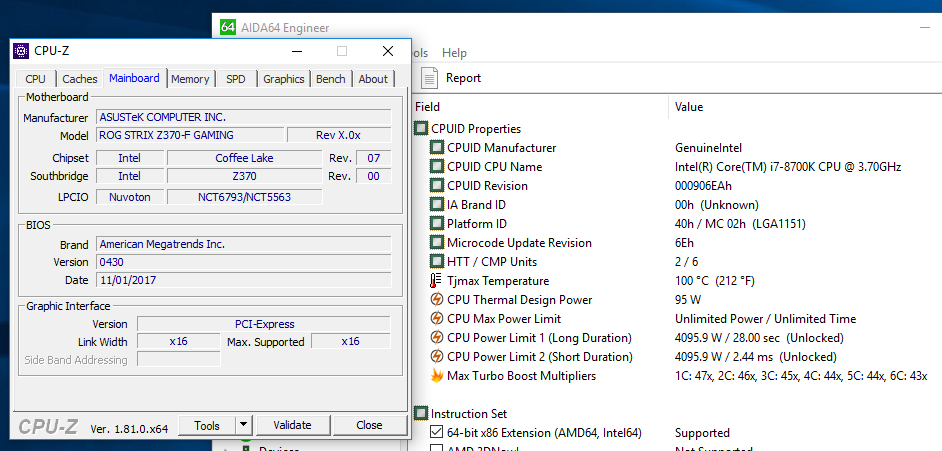Click the BIOS date 11/01/2017 field
942x451 pixels.
pyautogui.click(x=244, y=280)
